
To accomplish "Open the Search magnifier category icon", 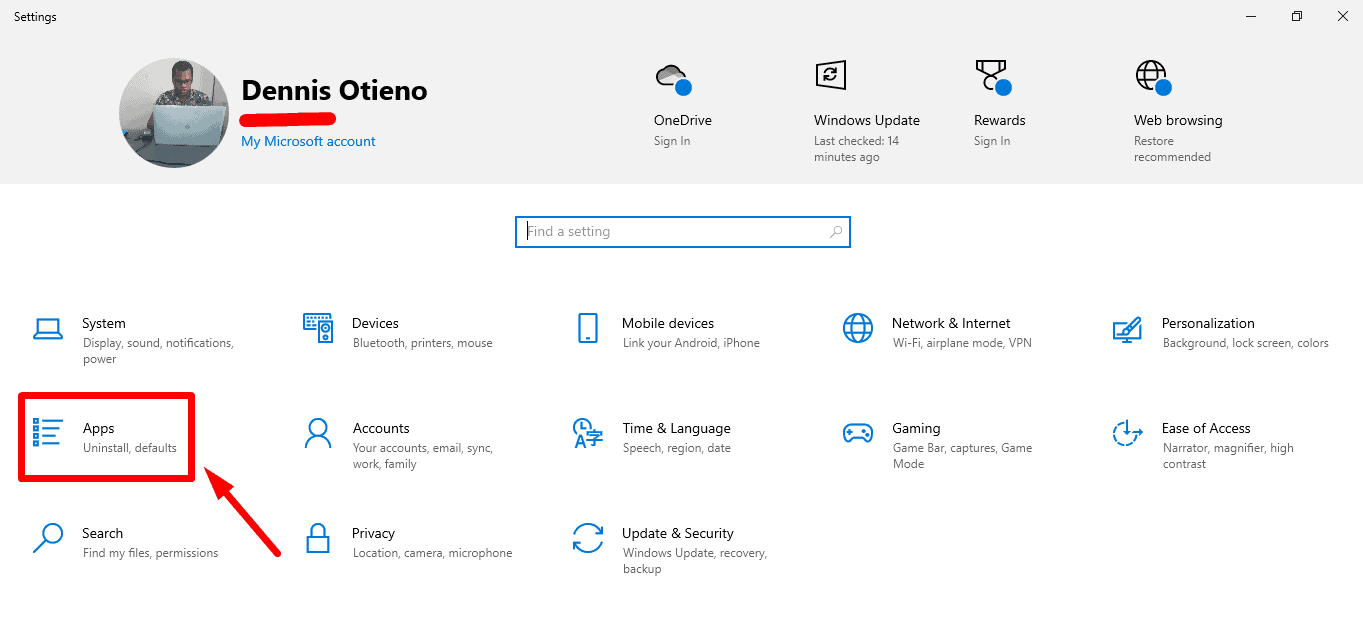I will [x=47, y=538].
